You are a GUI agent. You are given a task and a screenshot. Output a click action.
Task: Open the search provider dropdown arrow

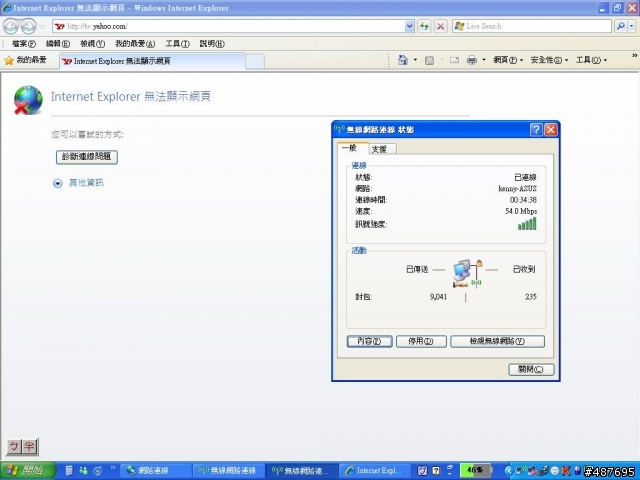tap(631, 27)
